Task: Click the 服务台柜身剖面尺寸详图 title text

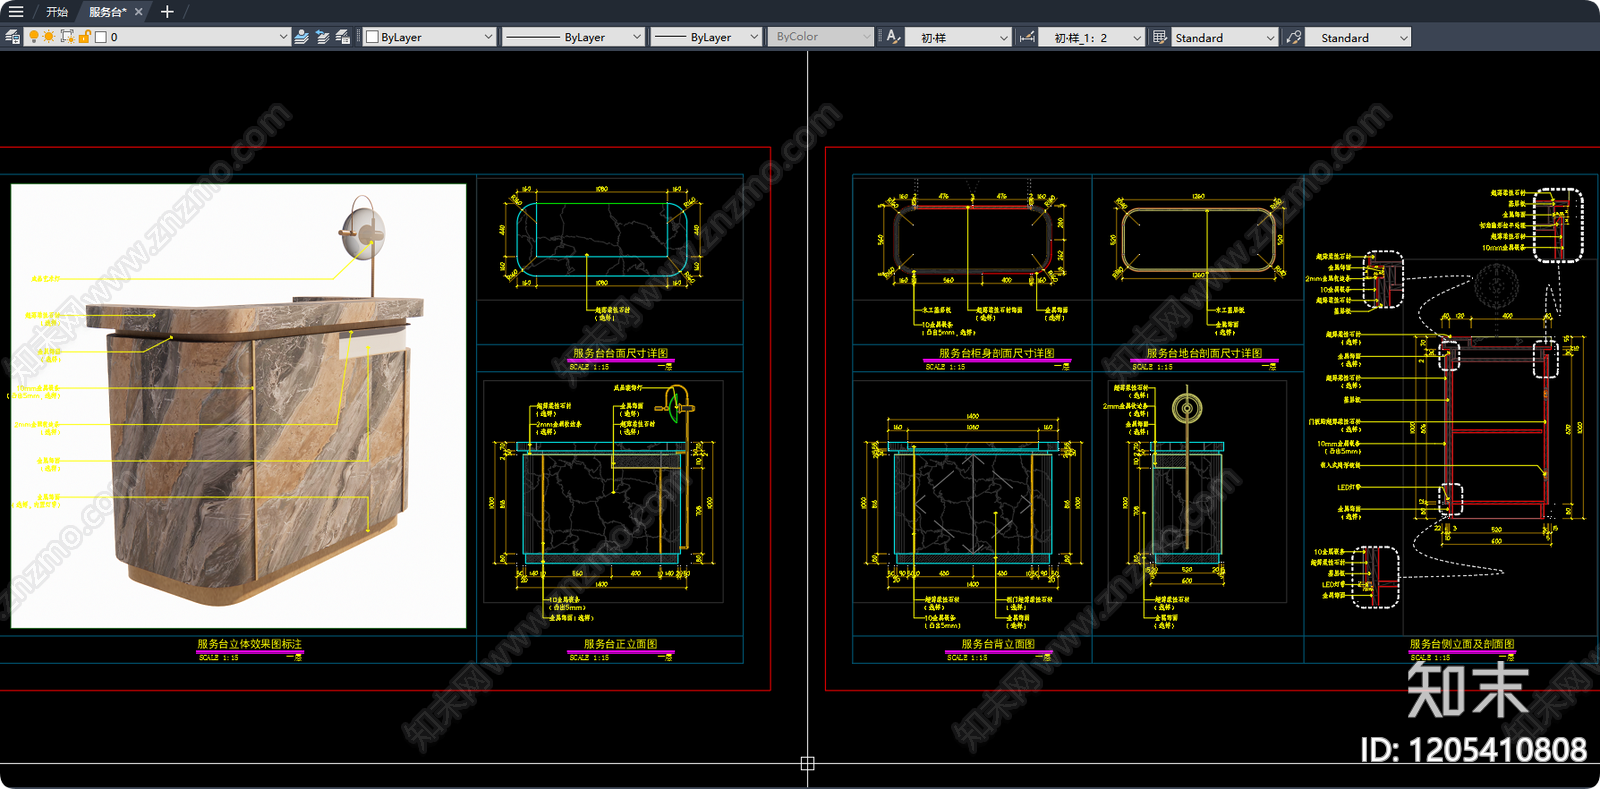Action: (x=996, y=353)
